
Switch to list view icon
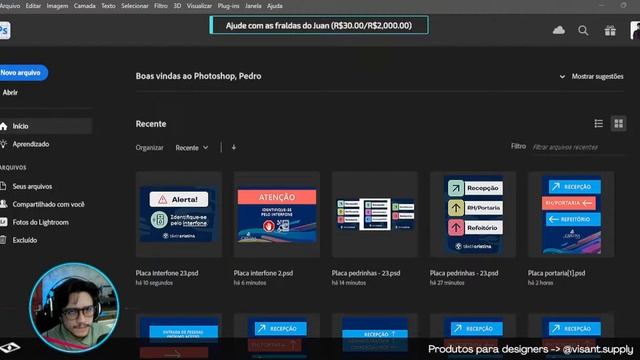coord(598,123)
